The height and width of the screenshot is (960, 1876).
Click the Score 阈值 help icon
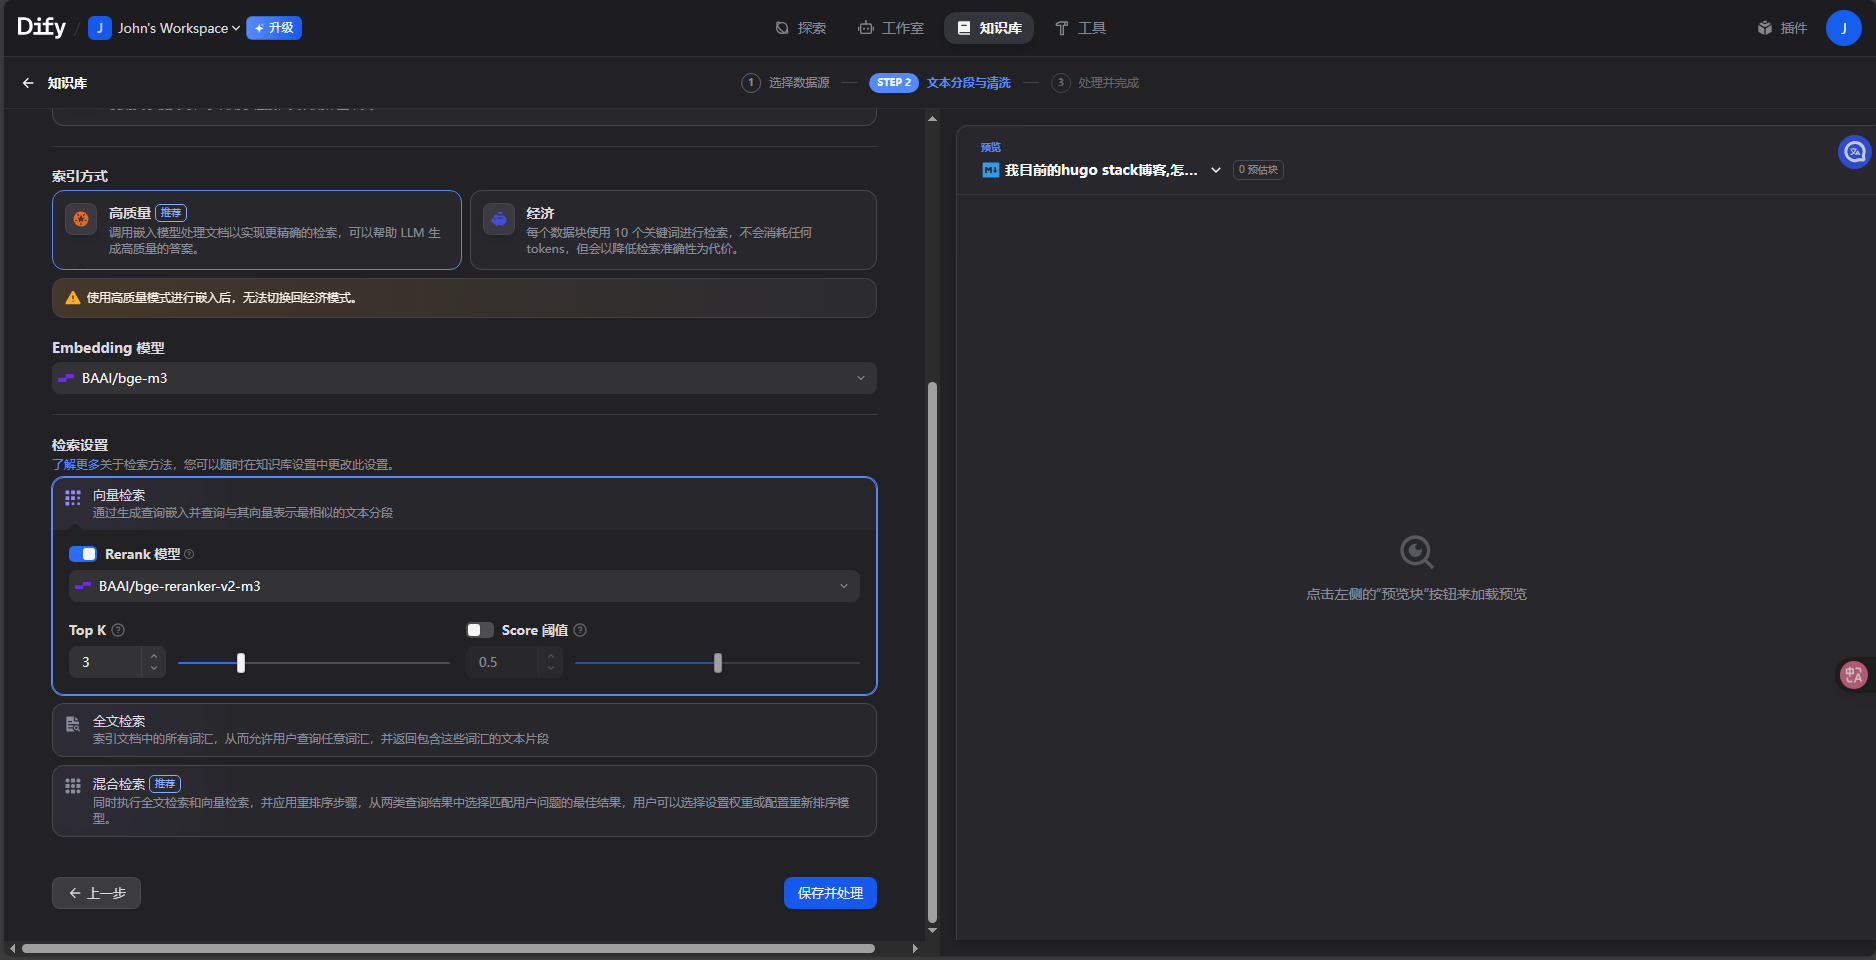coord(580,630)
